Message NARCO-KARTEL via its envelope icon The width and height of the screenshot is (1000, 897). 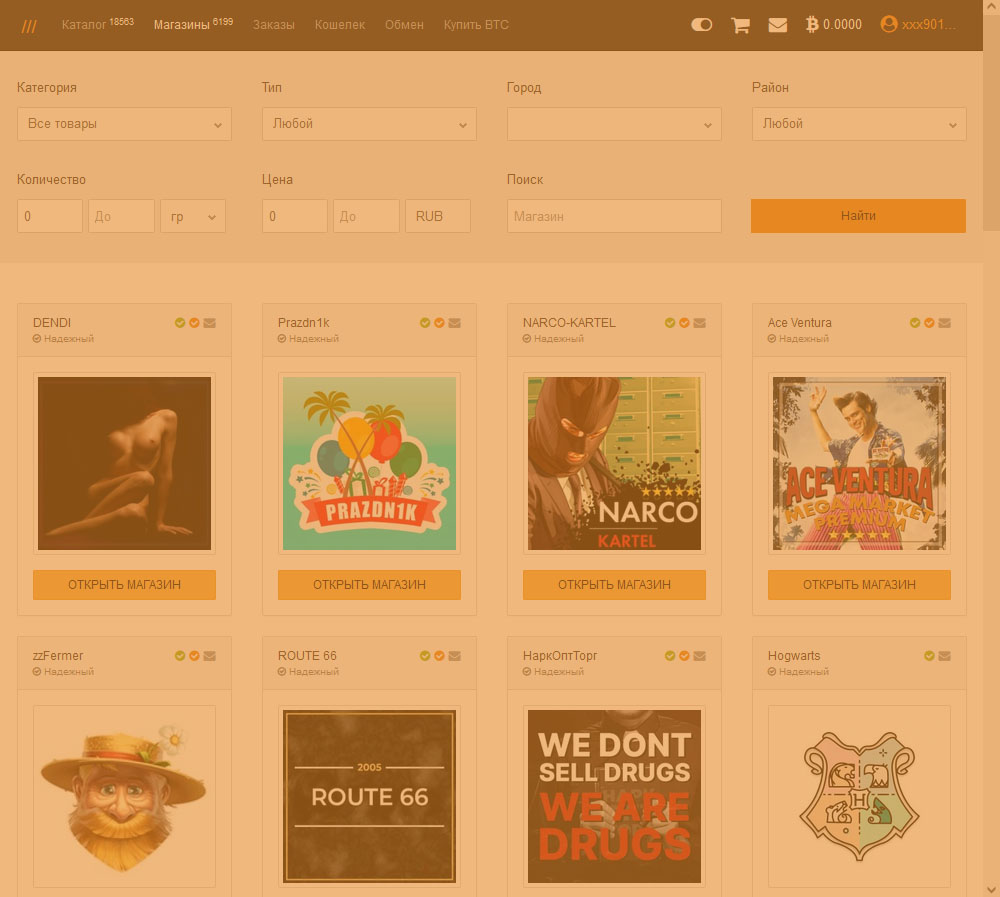click(699, 323)
